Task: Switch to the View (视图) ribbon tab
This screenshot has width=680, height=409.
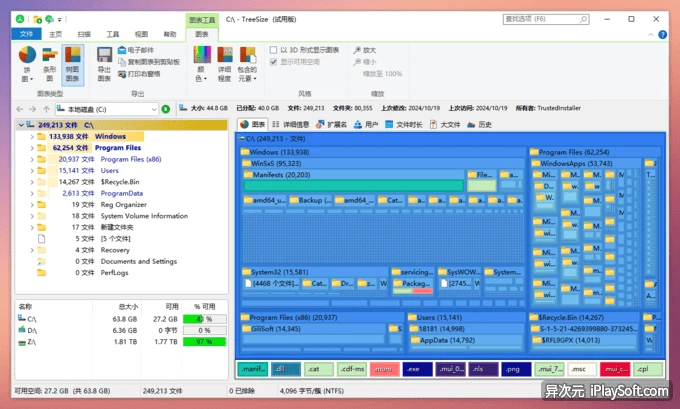Action: tap(141, 34)
